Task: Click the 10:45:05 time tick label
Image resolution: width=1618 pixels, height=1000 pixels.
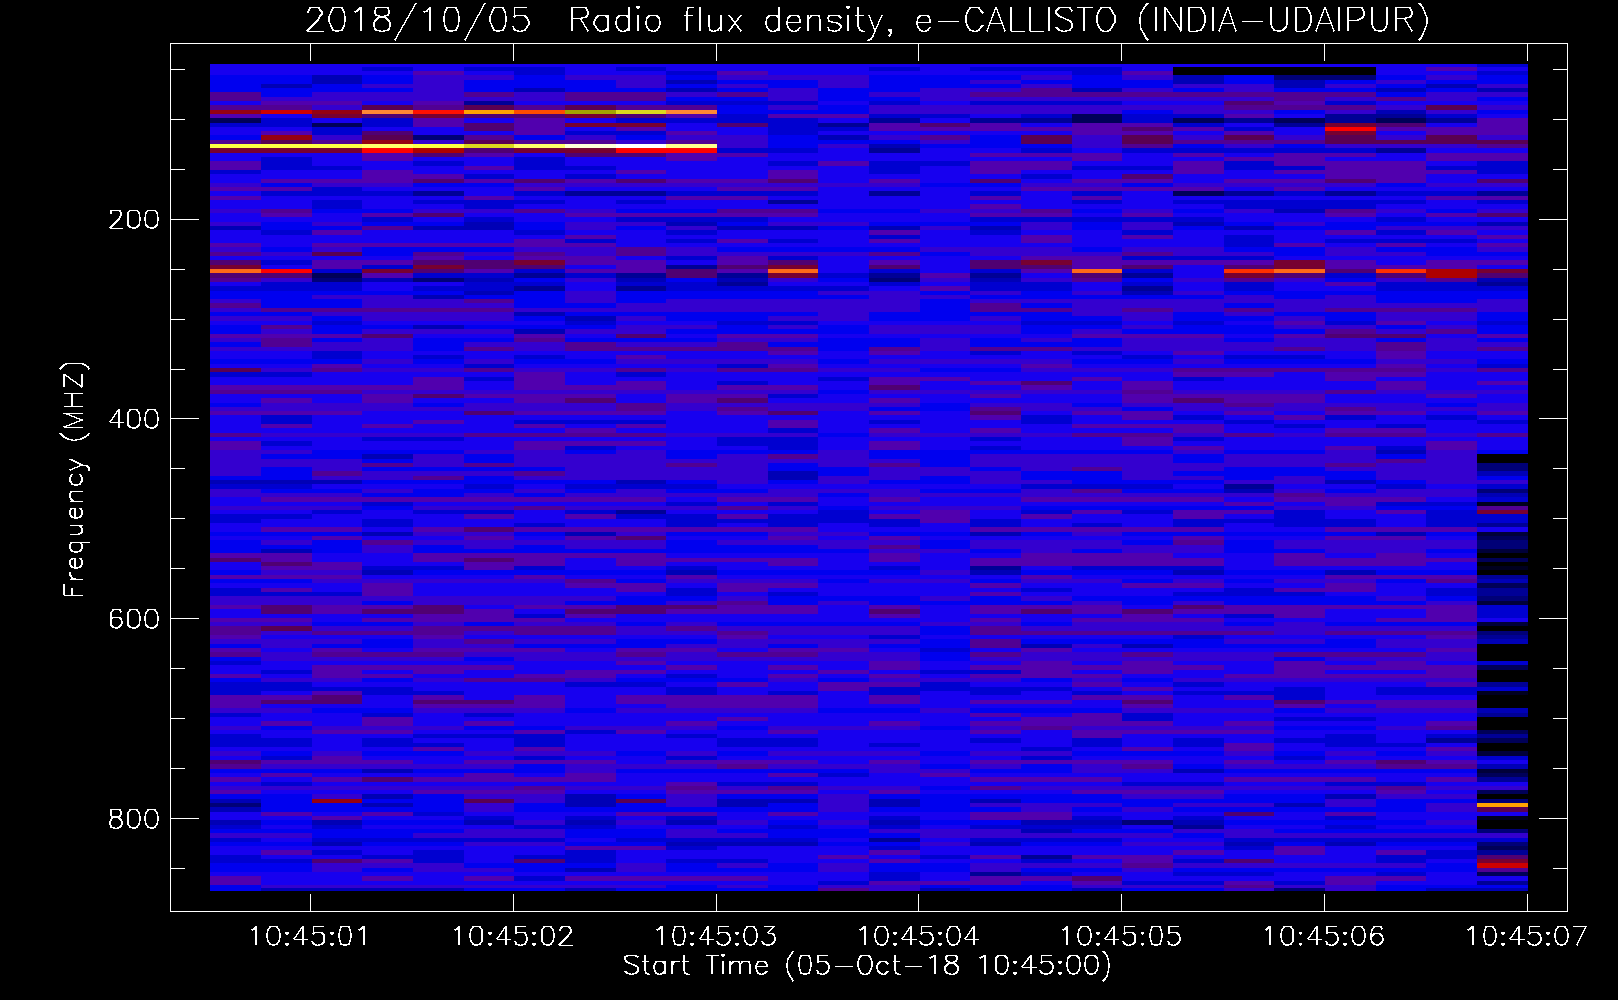Action: coord(1120,936)
